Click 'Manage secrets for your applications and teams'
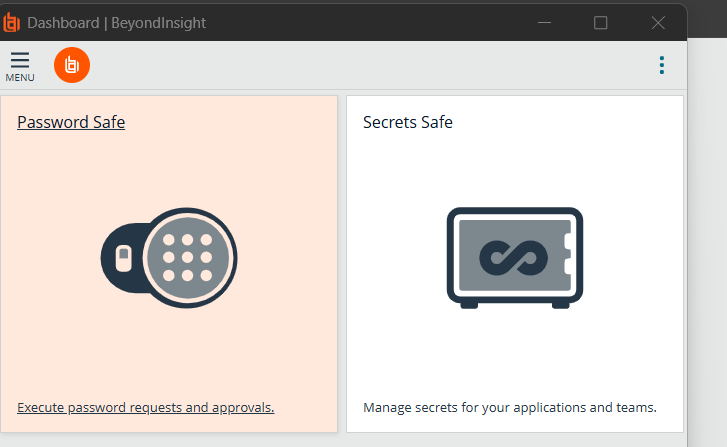 tap(510, 408)
